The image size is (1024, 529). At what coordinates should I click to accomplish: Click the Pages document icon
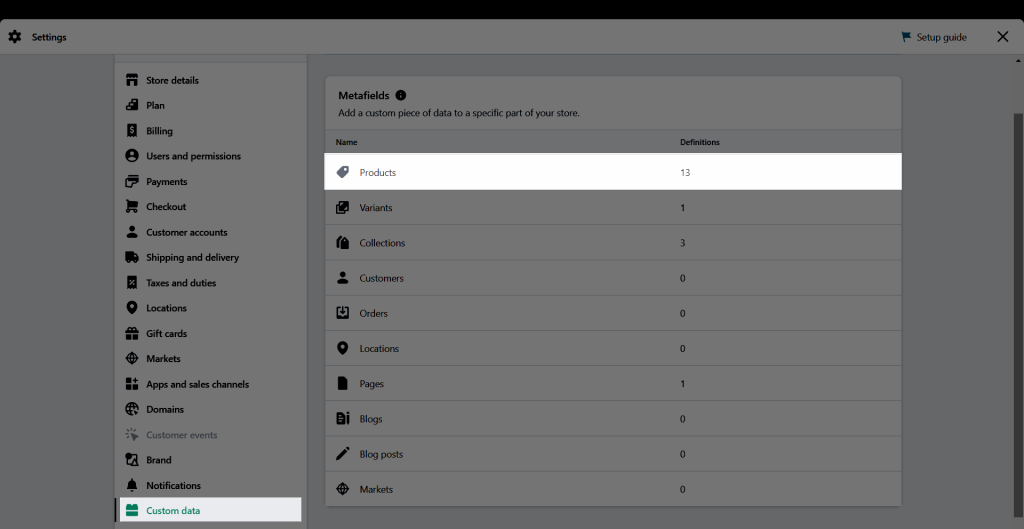point(342,383)
